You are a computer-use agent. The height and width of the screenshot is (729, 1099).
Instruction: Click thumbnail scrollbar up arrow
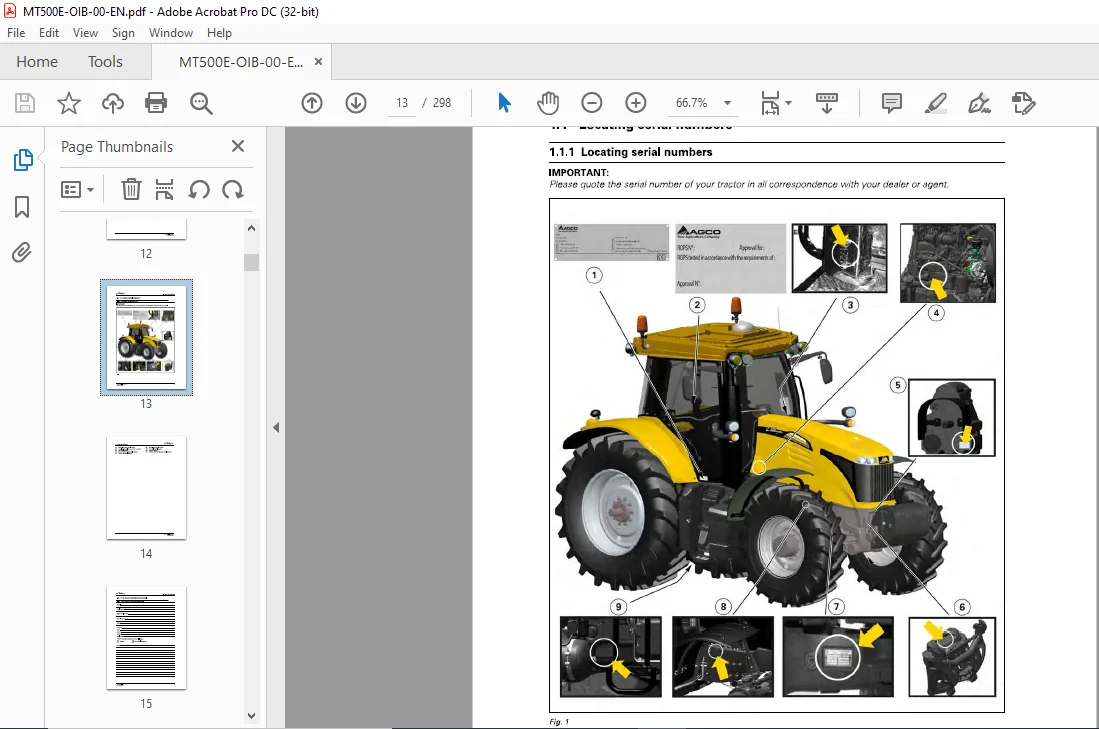pos(252,228)
